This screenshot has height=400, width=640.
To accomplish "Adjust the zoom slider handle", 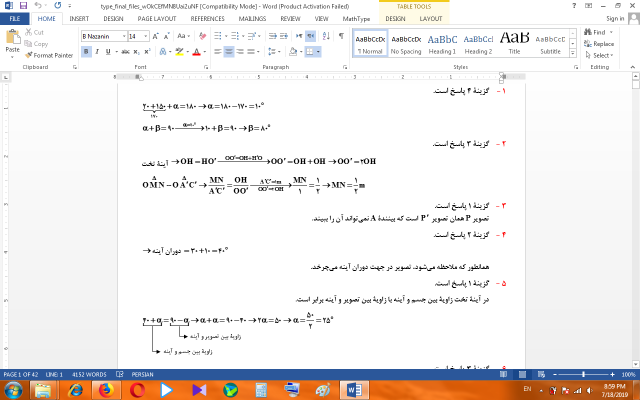I will point(583,374).
